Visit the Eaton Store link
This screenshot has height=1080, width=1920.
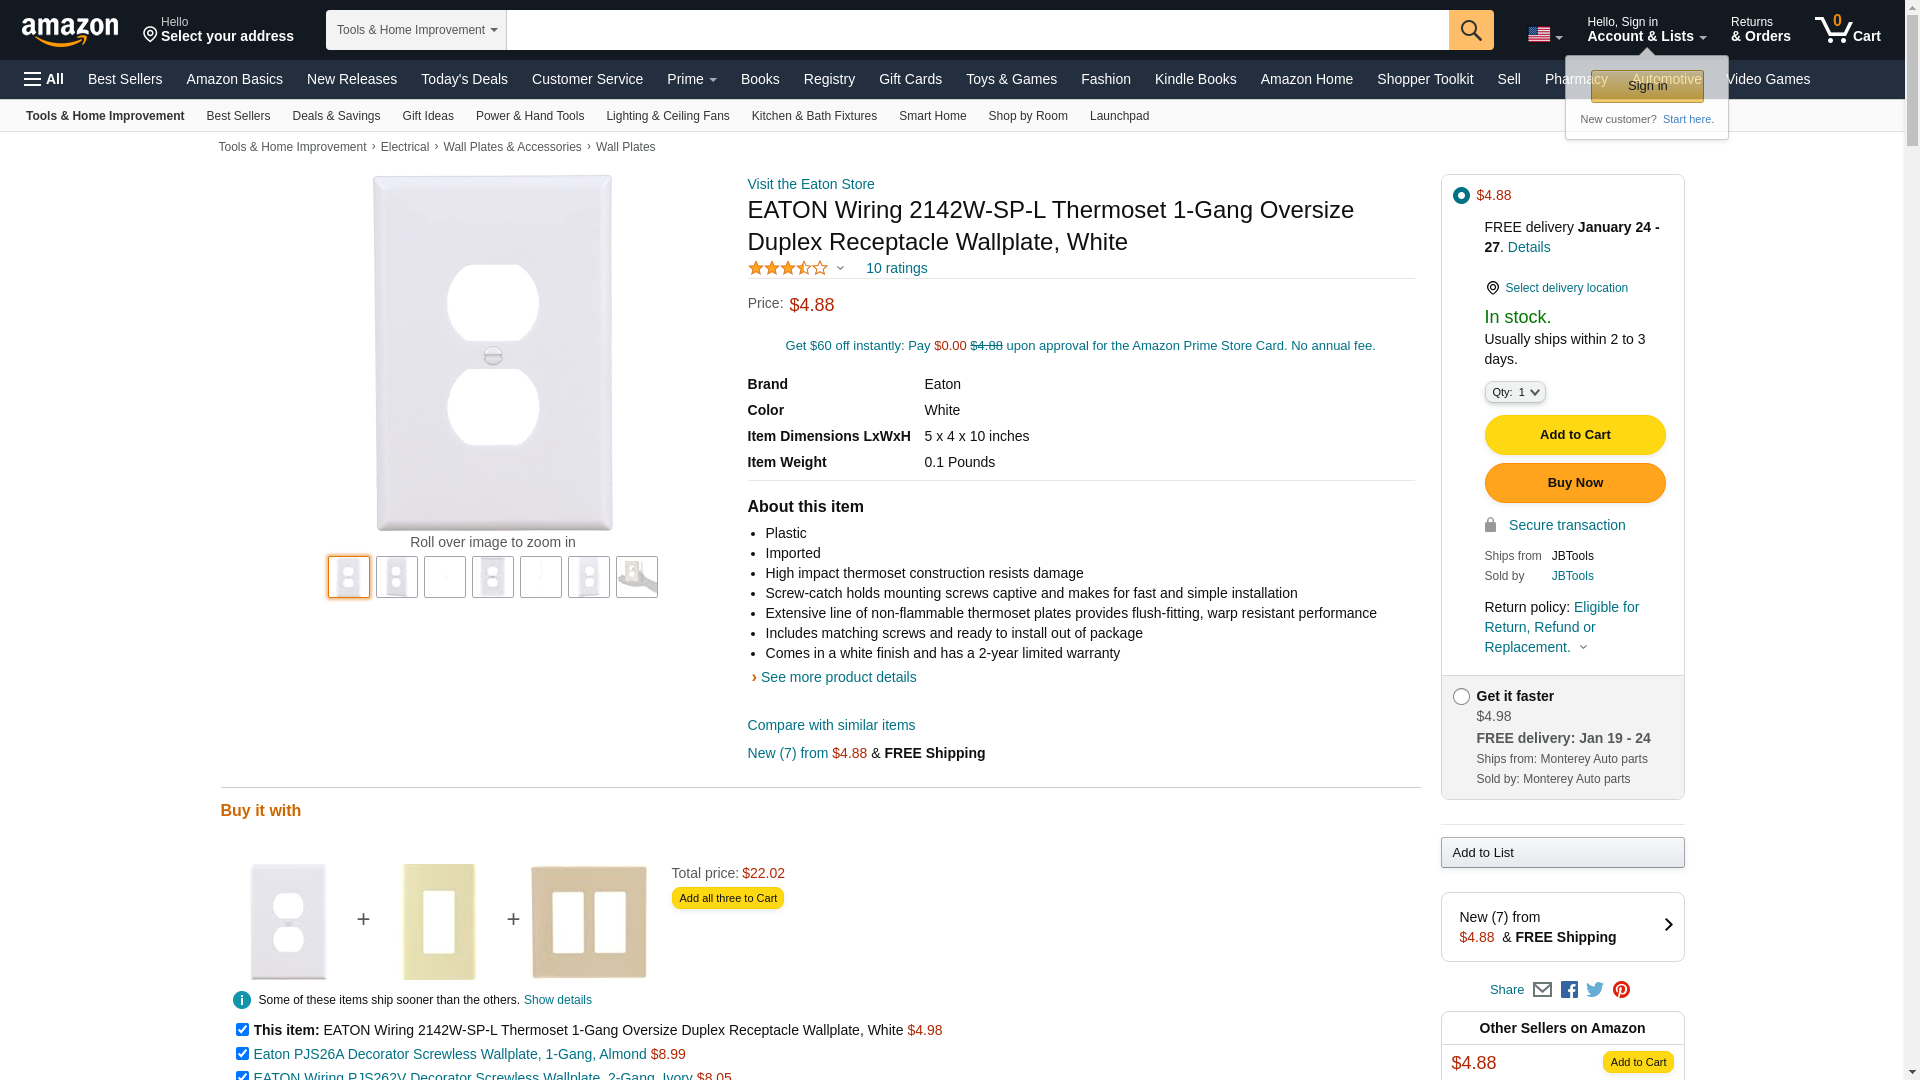pyautogui.click(x=810, y=184)
